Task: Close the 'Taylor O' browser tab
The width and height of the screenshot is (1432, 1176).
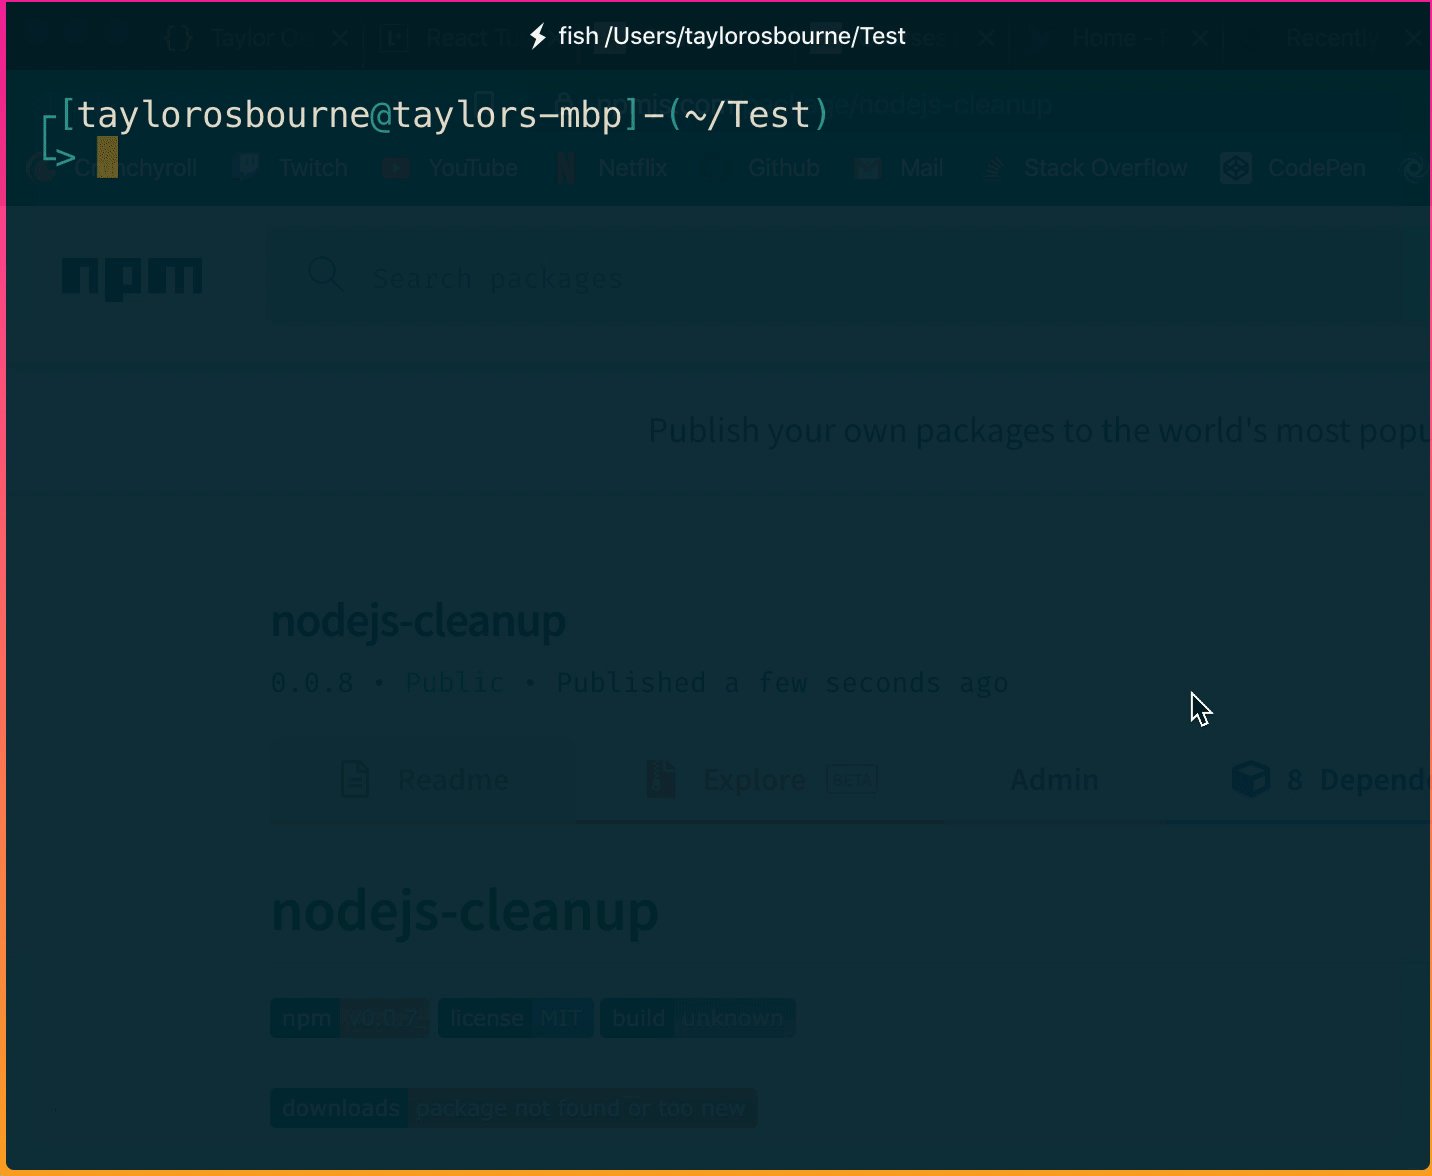Action: [x=340, y=39]
